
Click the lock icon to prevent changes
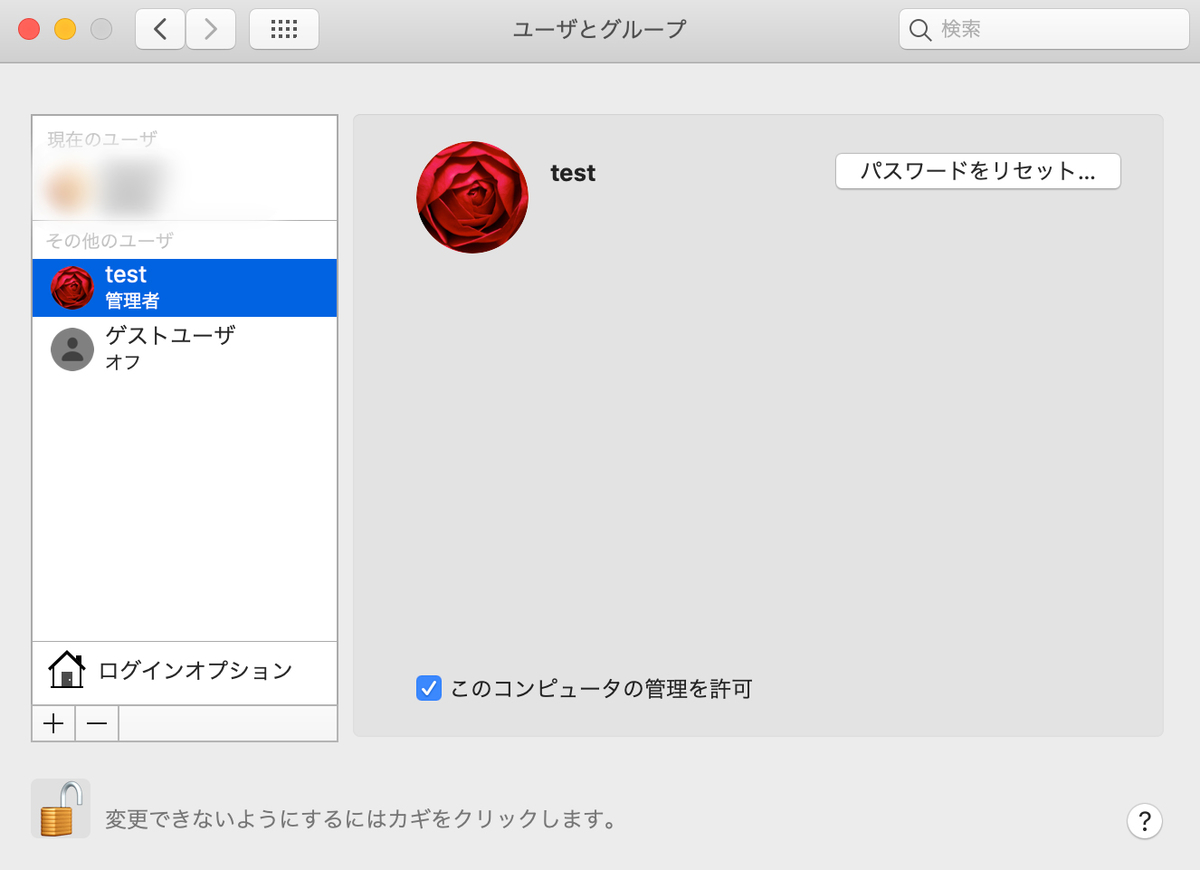pyautogui.click(x=61, y=808)
